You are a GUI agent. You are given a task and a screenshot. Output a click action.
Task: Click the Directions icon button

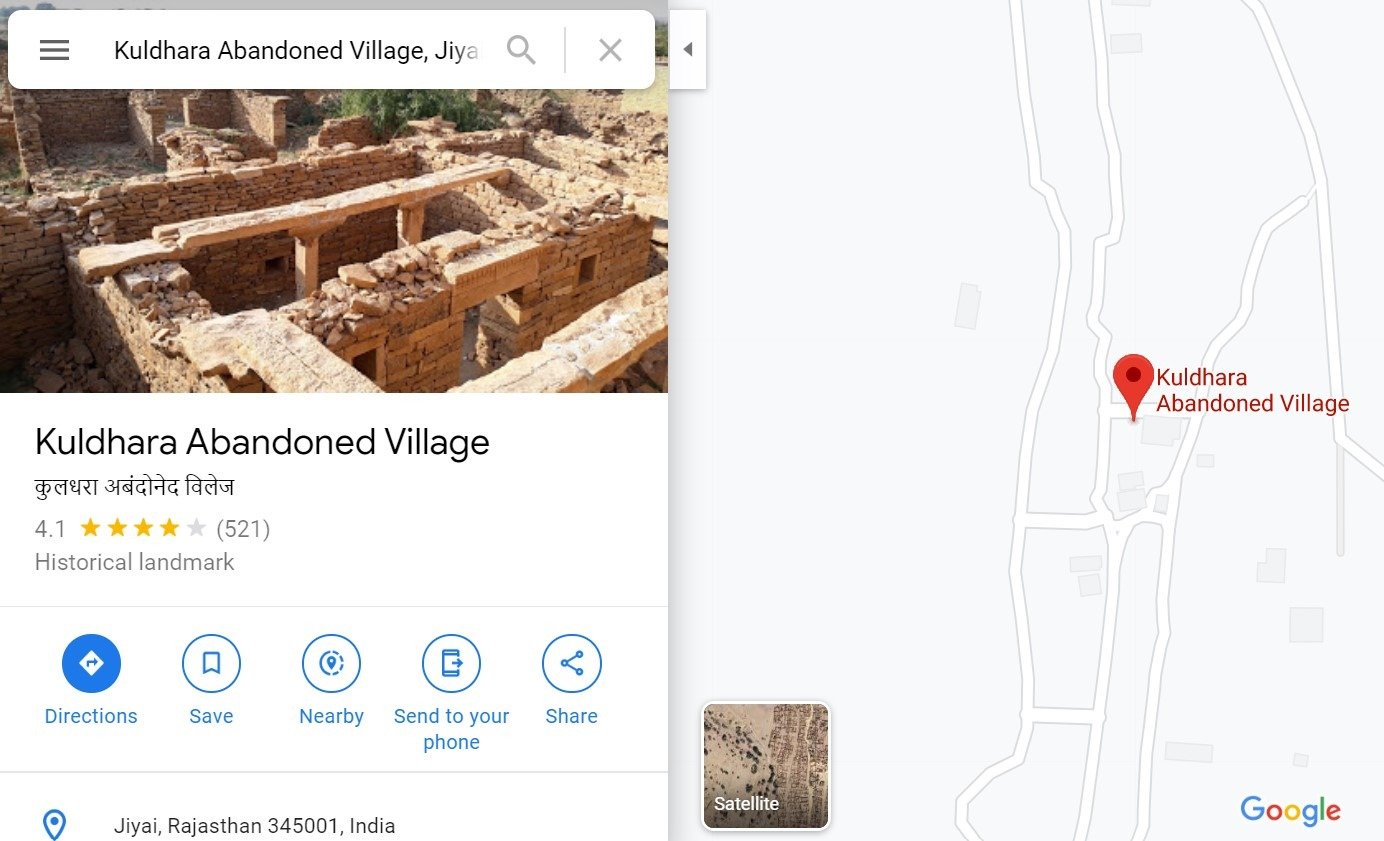[91, 663]
